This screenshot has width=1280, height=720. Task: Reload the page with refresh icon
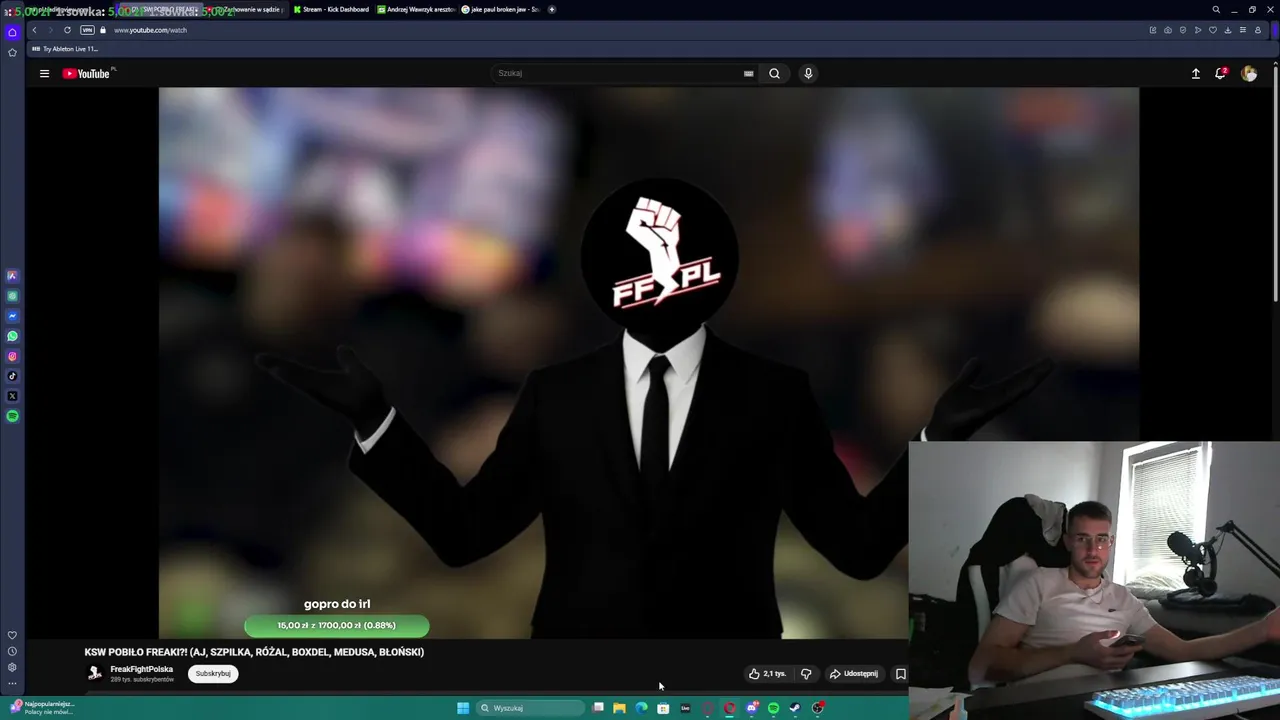pos(68,30)
